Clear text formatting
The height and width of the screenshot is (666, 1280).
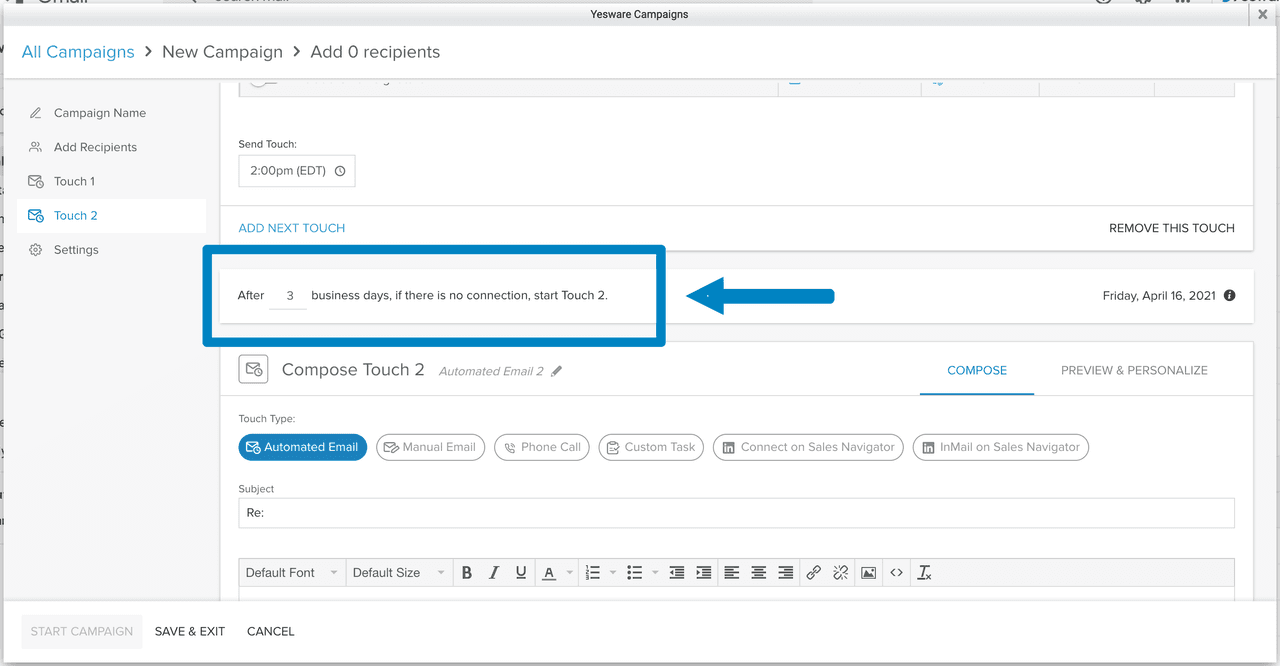924,573
